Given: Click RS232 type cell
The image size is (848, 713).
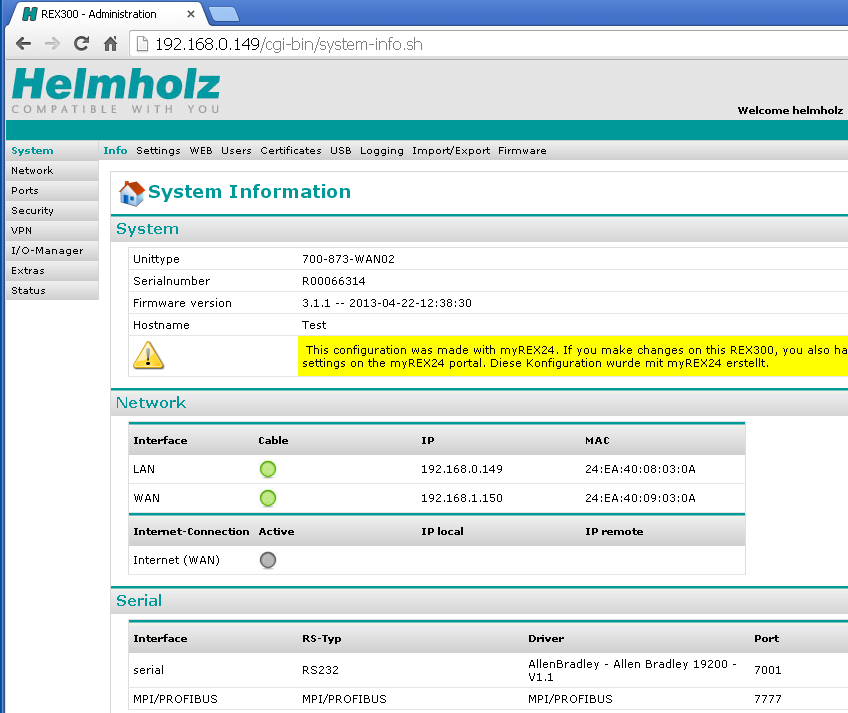Looking at the screenshot, I should pos(320,670).
